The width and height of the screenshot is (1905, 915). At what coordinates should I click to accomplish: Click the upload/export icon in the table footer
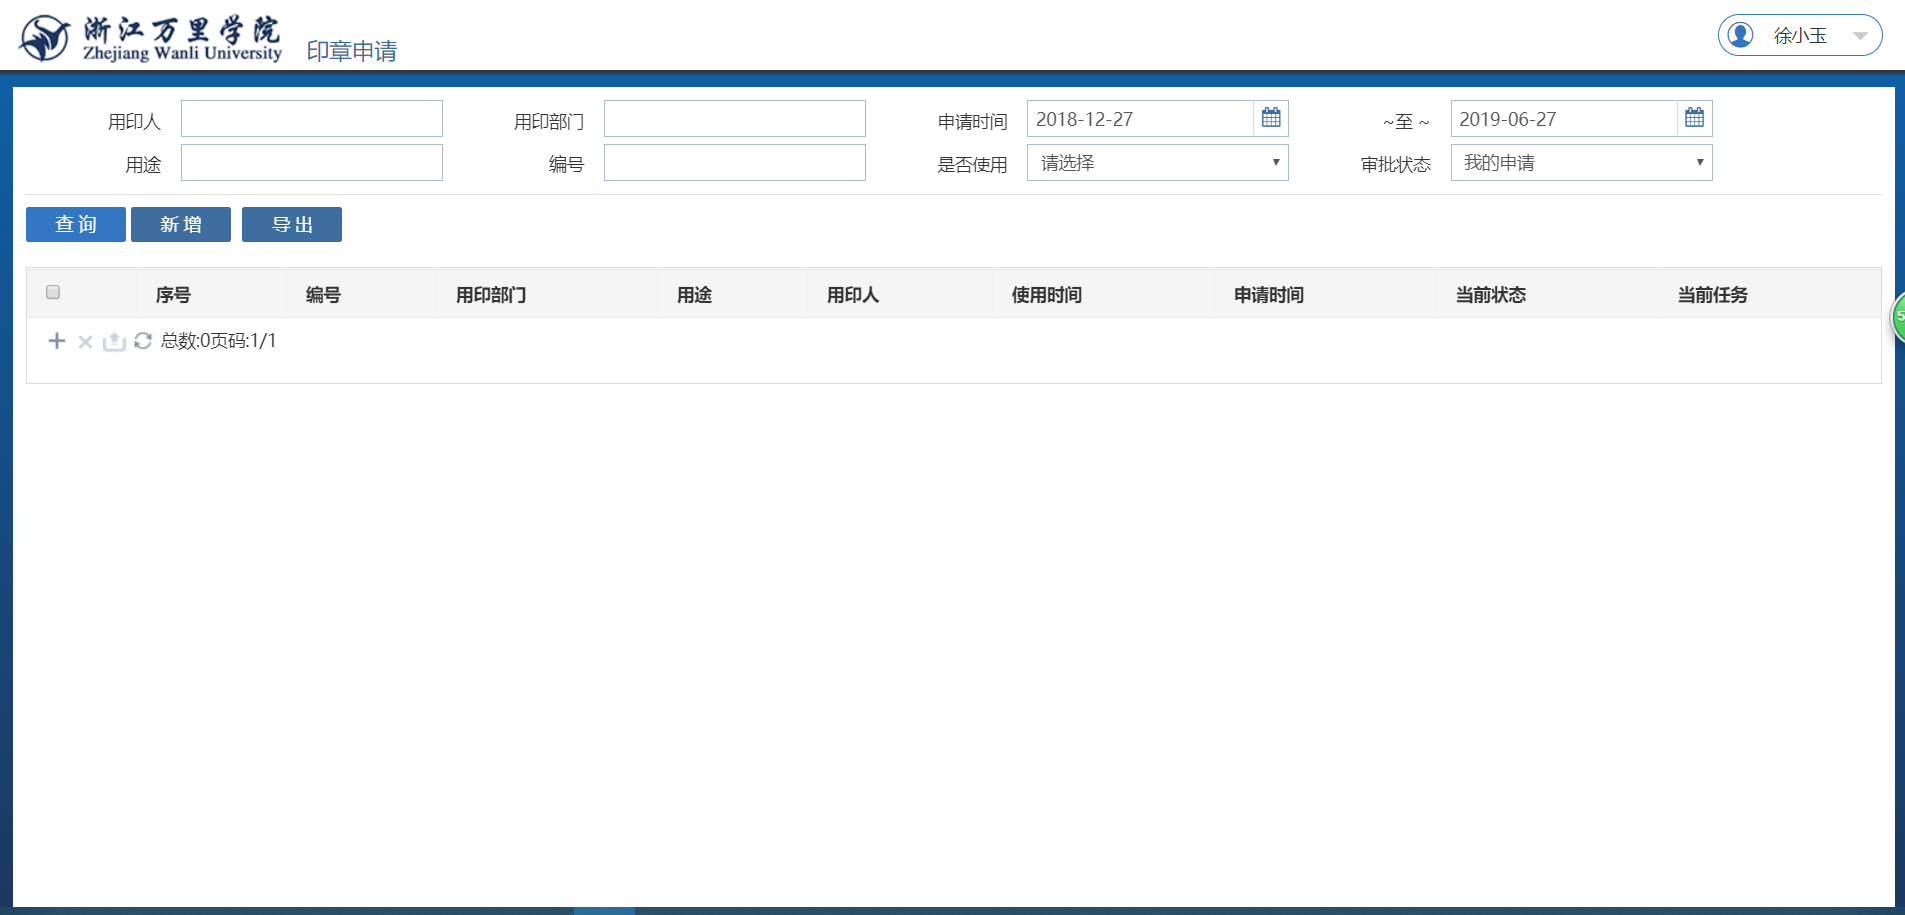point(114,342)
